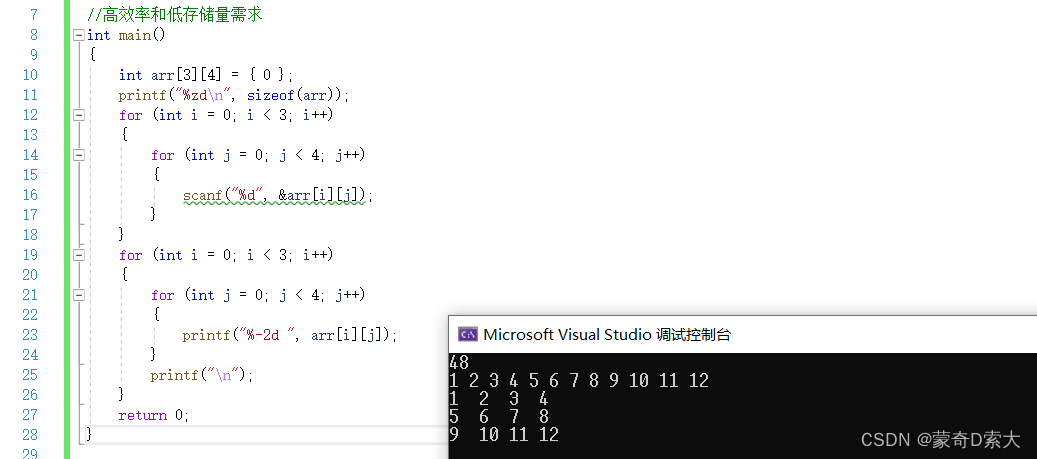Click the printf("\n") statement on line 25
Image resolution: width=1037 pixels, height=459 pixels.
202,375
